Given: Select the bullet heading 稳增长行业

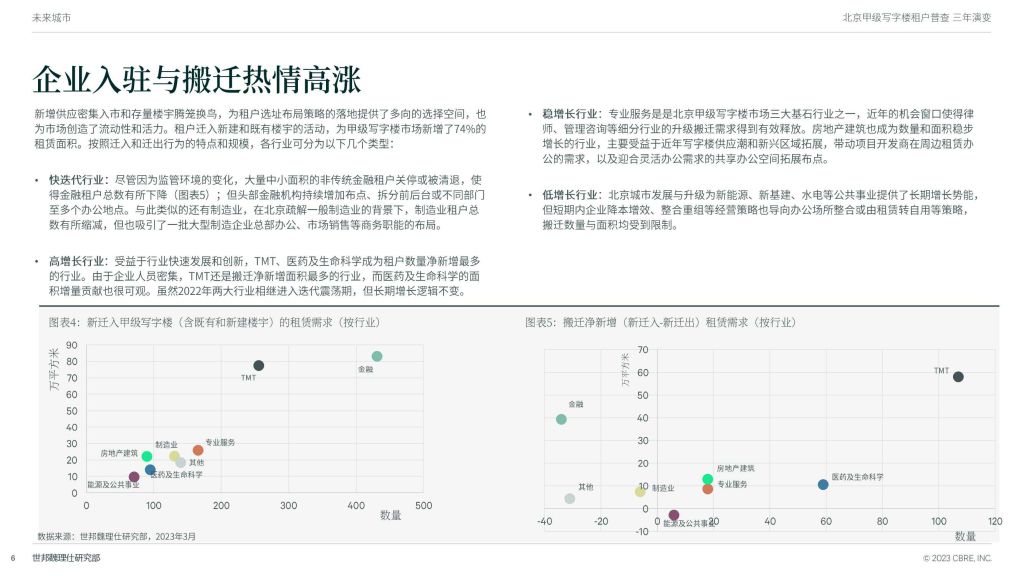Looking at the screenshot, I should tap(569, 114).
